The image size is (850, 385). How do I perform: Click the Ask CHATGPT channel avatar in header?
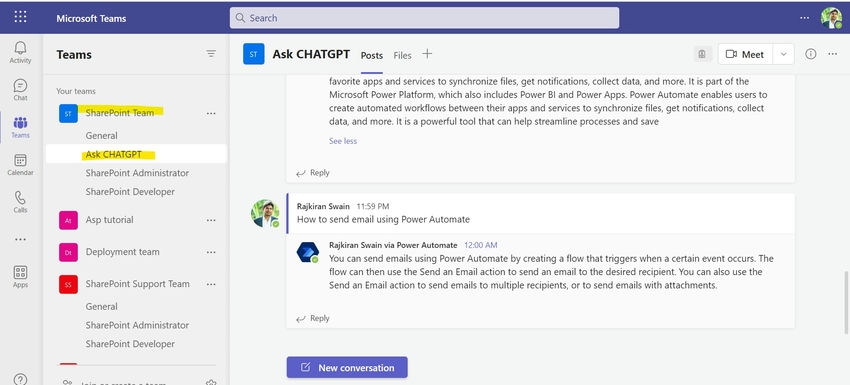pyautogui.click(x=254, y=54)
